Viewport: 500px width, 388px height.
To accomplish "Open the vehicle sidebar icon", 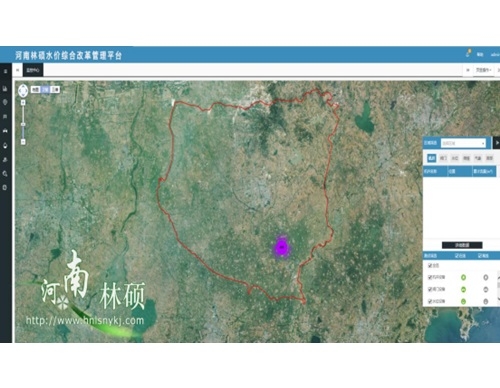I will (x=5, y=131).
